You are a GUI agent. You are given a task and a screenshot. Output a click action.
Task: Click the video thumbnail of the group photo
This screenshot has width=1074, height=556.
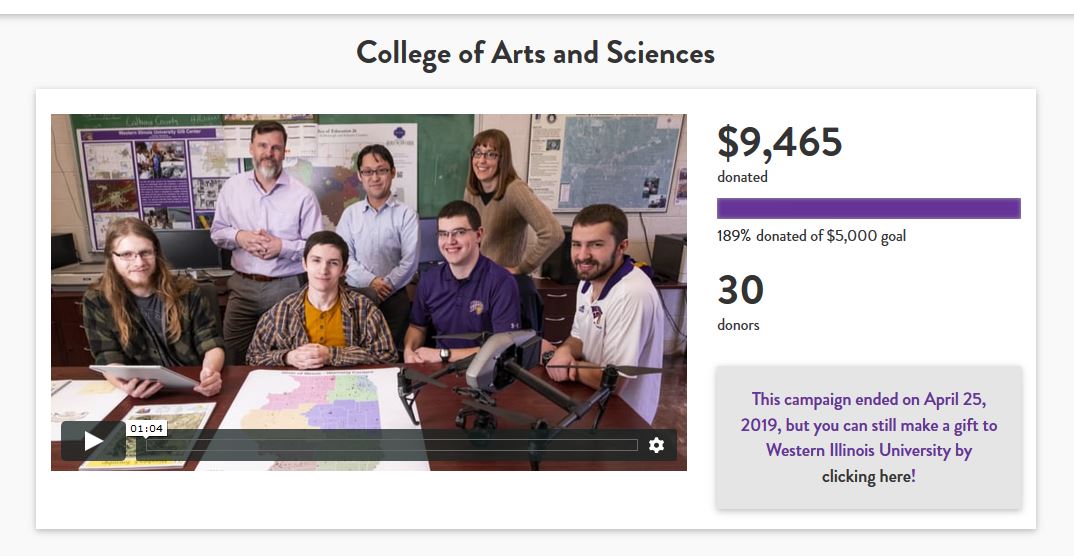(368, 250)
